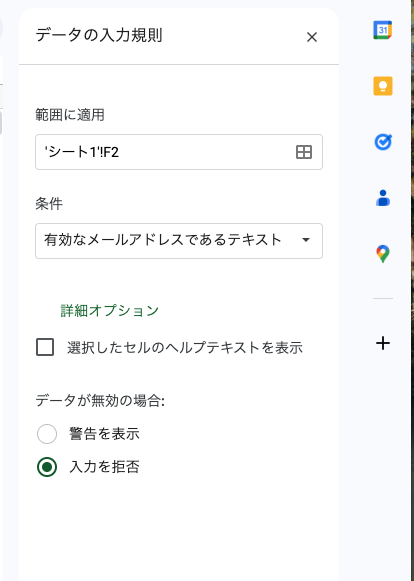The width and height of the screenshot is (414, 581).
Task: Click the select data range grid icon
Action: (304, 152)
